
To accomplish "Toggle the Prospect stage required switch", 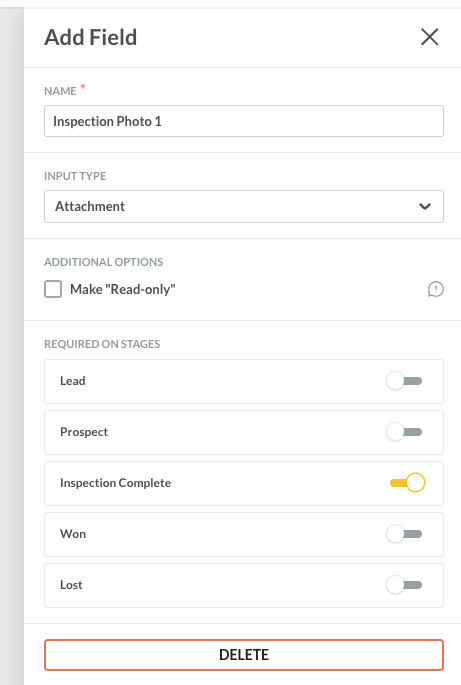I will pyautogui.click(x=404, y=432).
